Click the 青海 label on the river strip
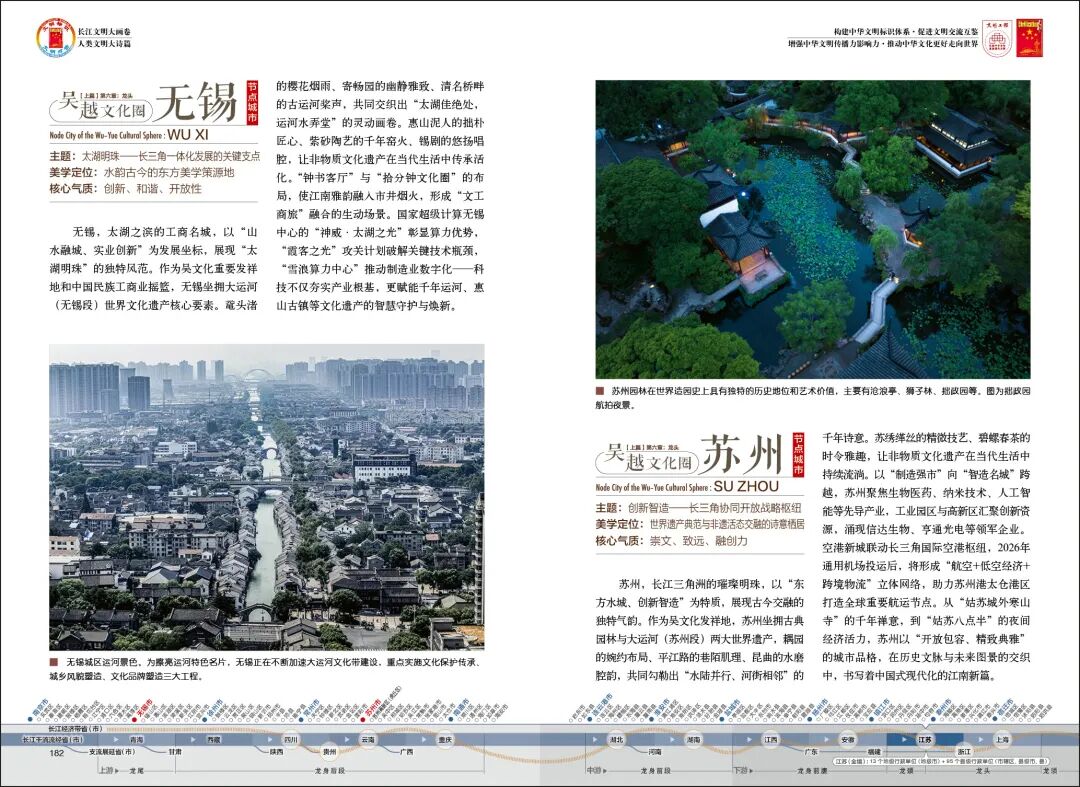Image resolution: width=1080 pixels, height=787 pixels. coord(136,740)
